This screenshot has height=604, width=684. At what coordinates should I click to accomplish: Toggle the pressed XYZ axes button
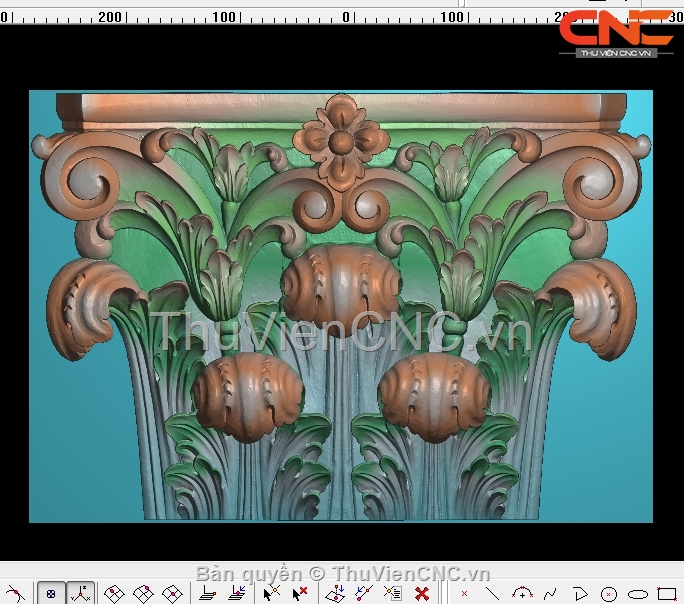coord(81,593)
